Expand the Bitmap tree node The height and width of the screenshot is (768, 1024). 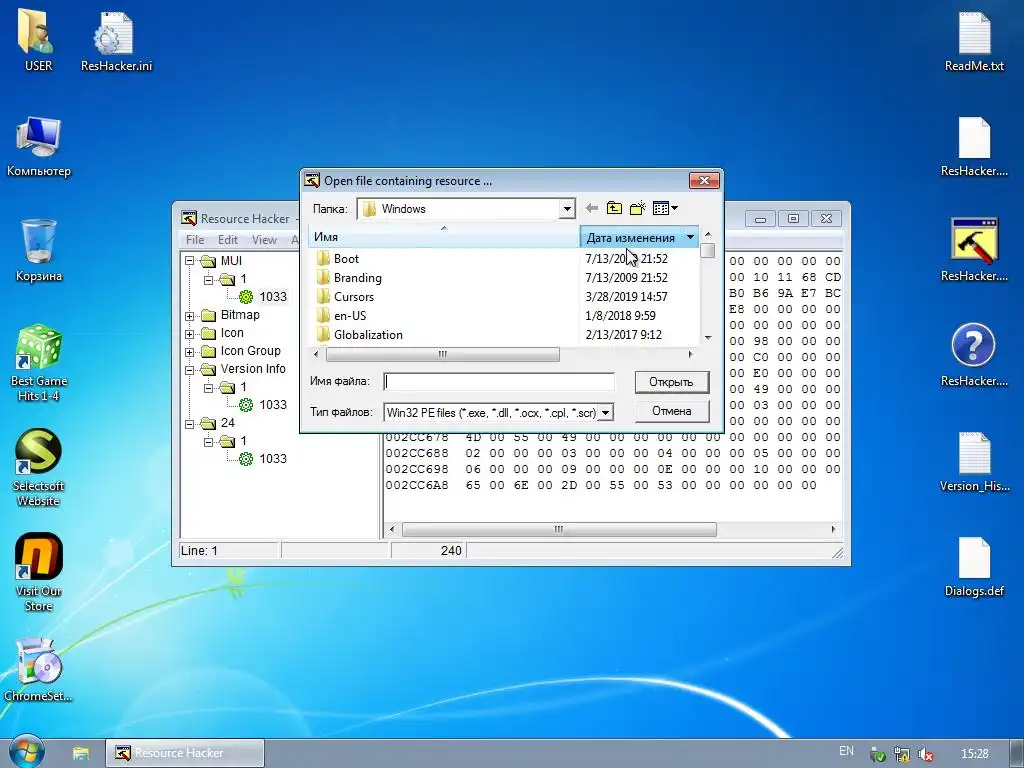click(x=189, y=316)
